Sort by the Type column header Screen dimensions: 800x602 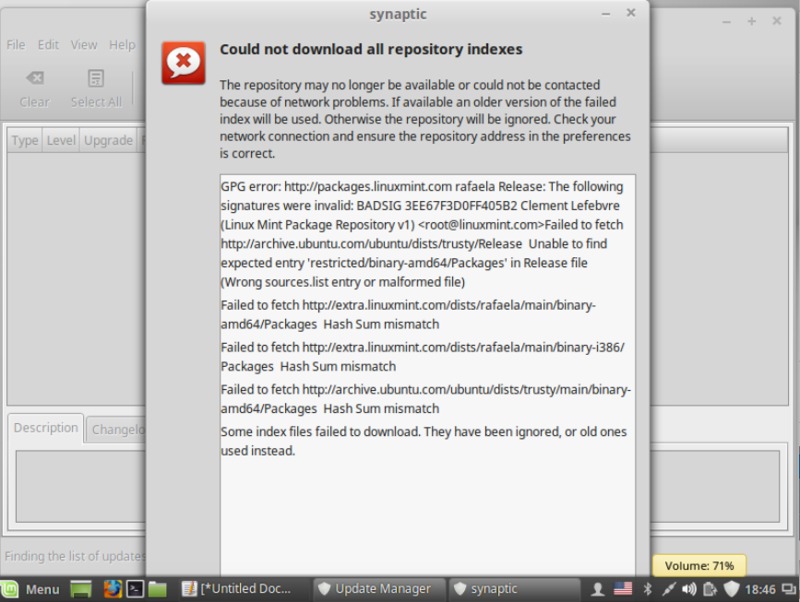click(x=25, y=141)
